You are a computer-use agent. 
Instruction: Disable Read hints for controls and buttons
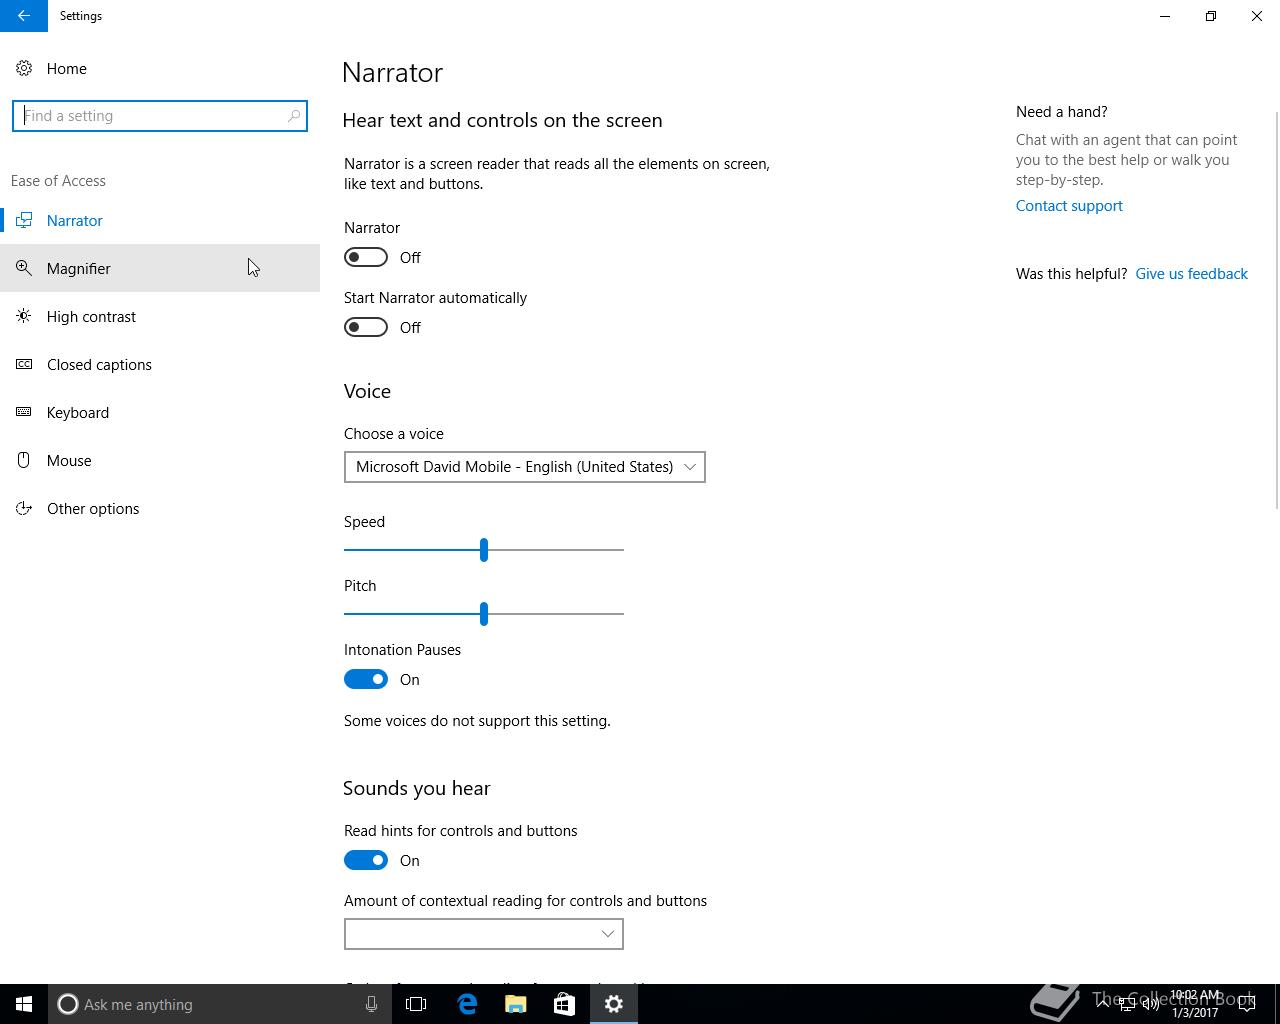[366, 861]
